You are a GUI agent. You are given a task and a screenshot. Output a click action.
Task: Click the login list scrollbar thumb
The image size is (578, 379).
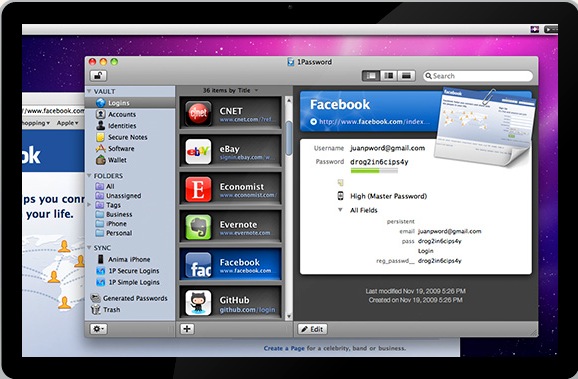289,138
